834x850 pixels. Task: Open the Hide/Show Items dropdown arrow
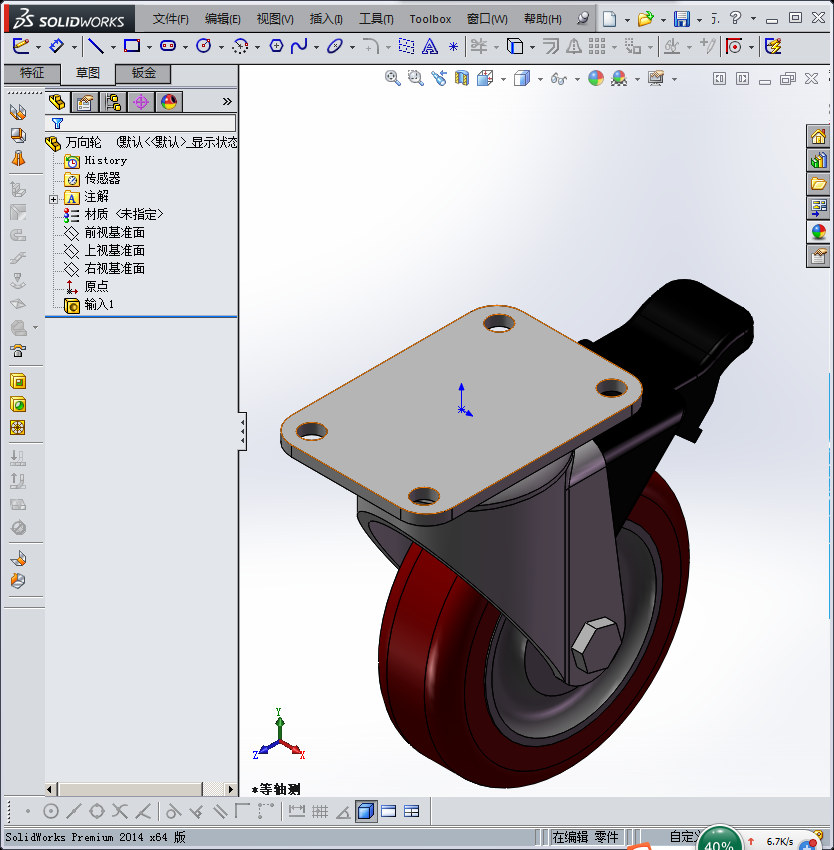(577, 80)
